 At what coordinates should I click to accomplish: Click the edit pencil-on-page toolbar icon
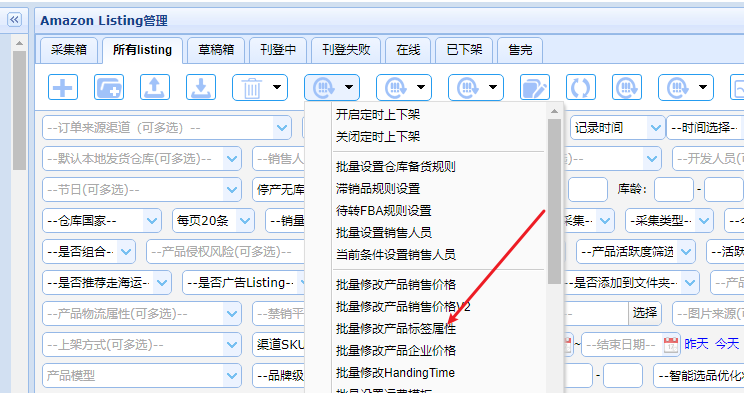(x=534, y=87)
